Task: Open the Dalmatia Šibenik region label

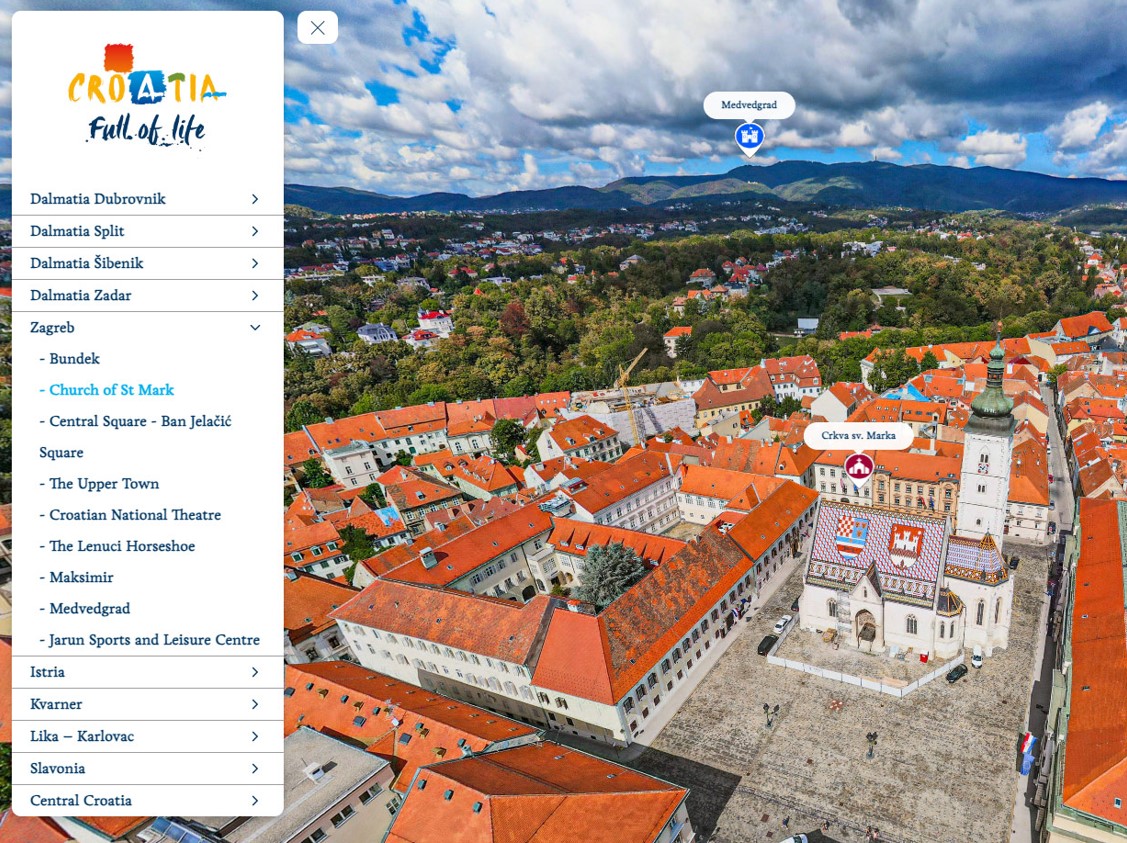Action: click(86, 263)
